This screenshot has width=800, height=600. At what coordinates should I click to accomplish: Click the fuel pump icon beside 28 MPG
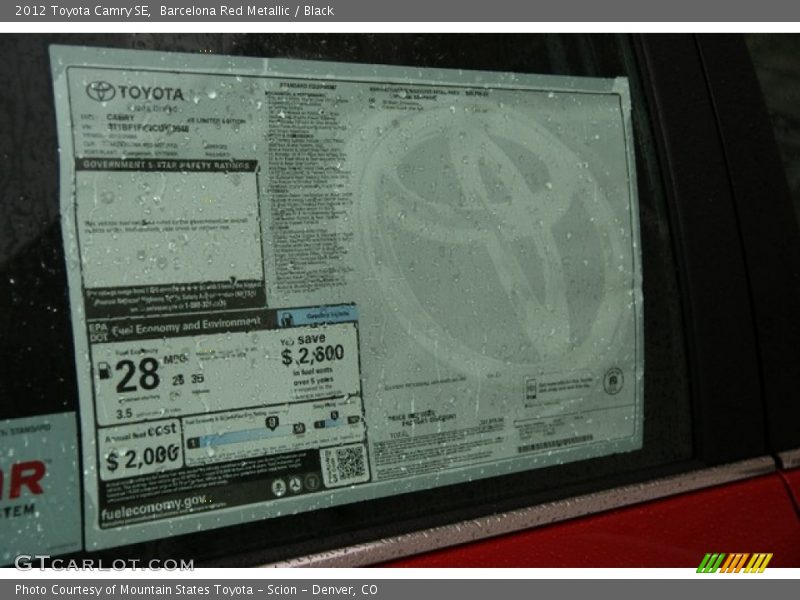coord(104,370)
